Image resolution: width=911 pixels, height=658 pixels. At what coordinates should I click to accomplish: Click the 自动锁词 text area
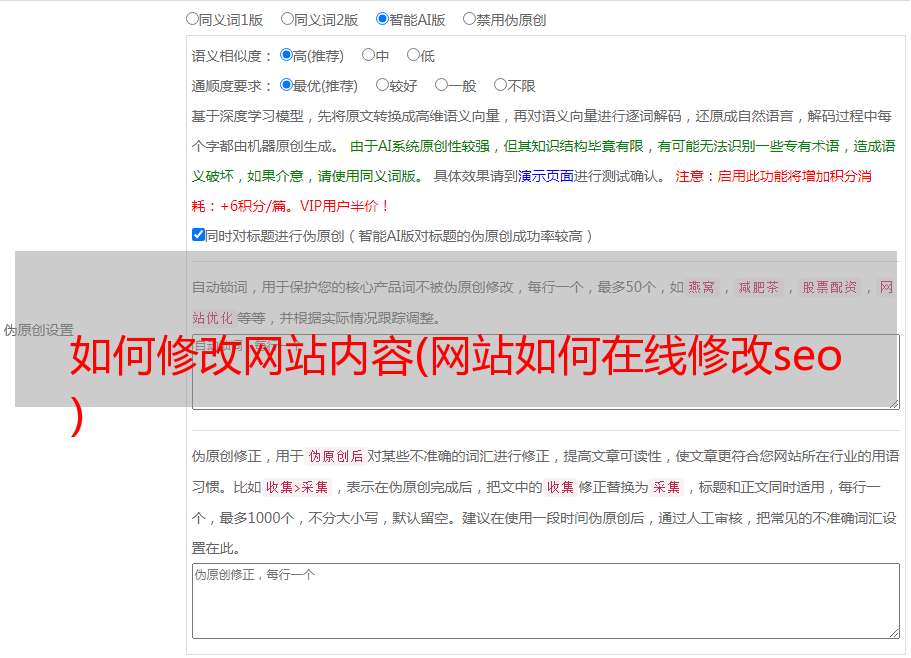[x=546, y=372]
